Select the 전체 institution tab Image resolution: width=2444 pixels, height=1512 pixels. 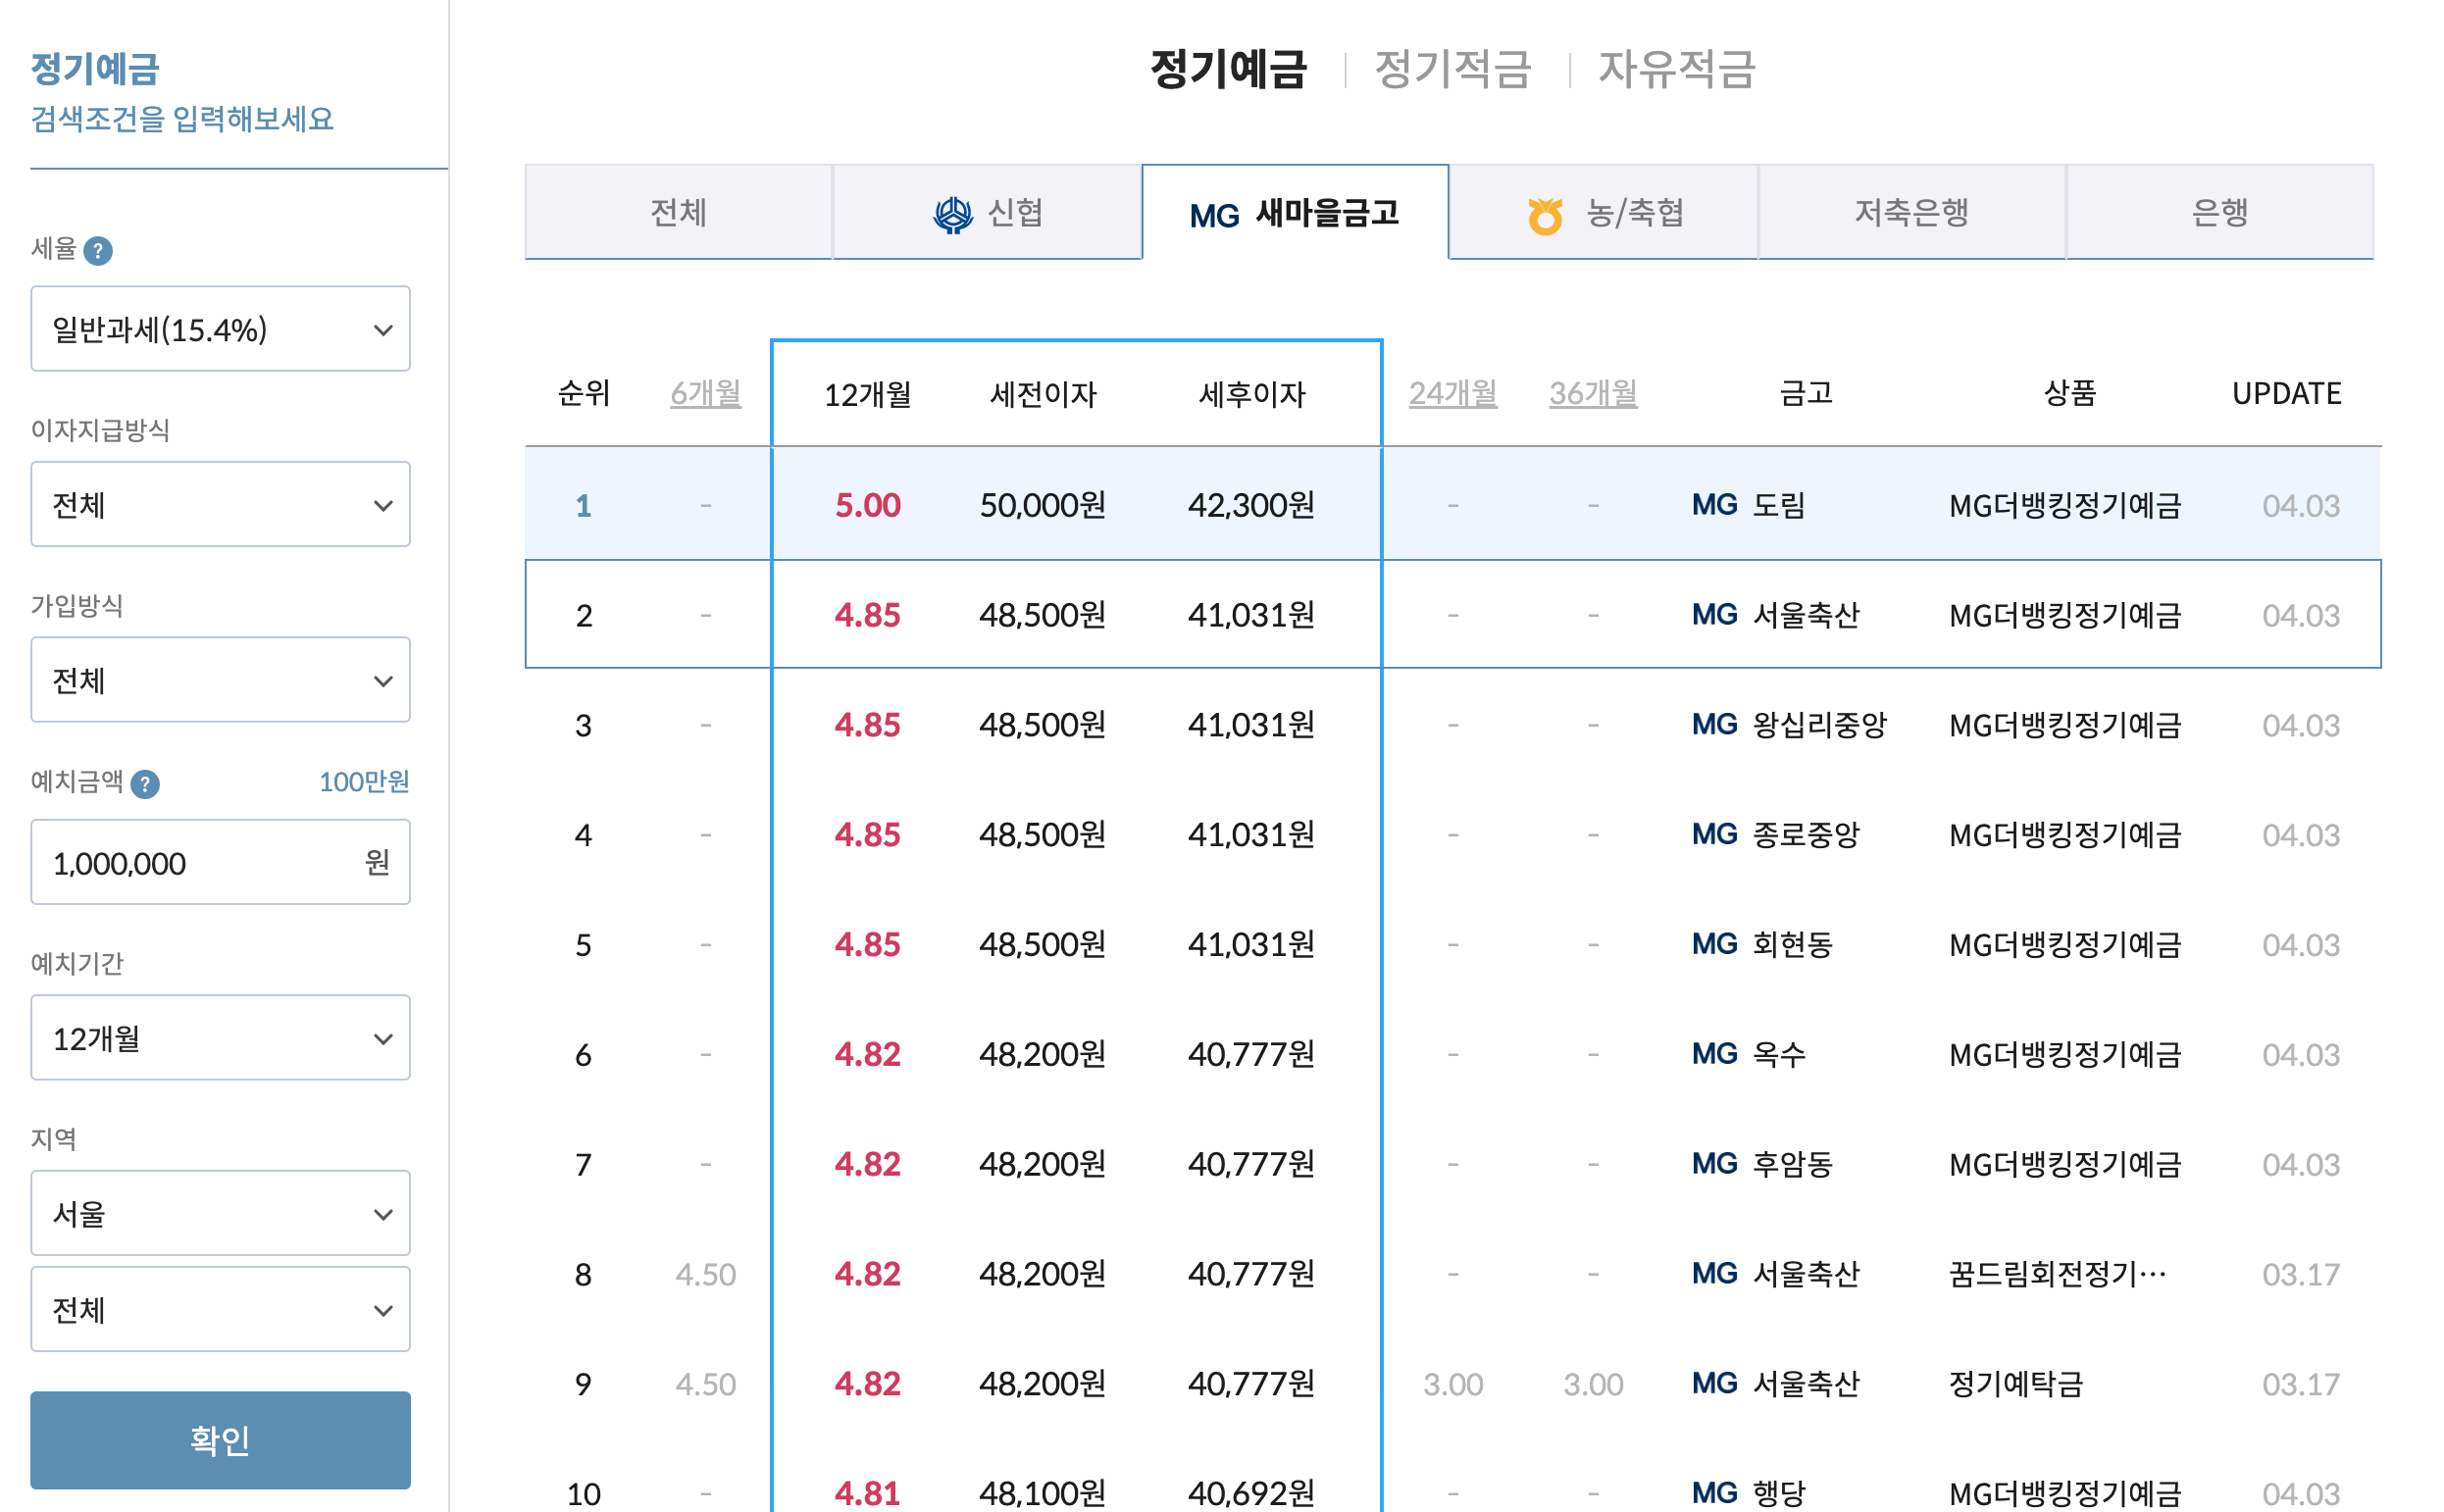pyautogui.click(x=678, y=212)
